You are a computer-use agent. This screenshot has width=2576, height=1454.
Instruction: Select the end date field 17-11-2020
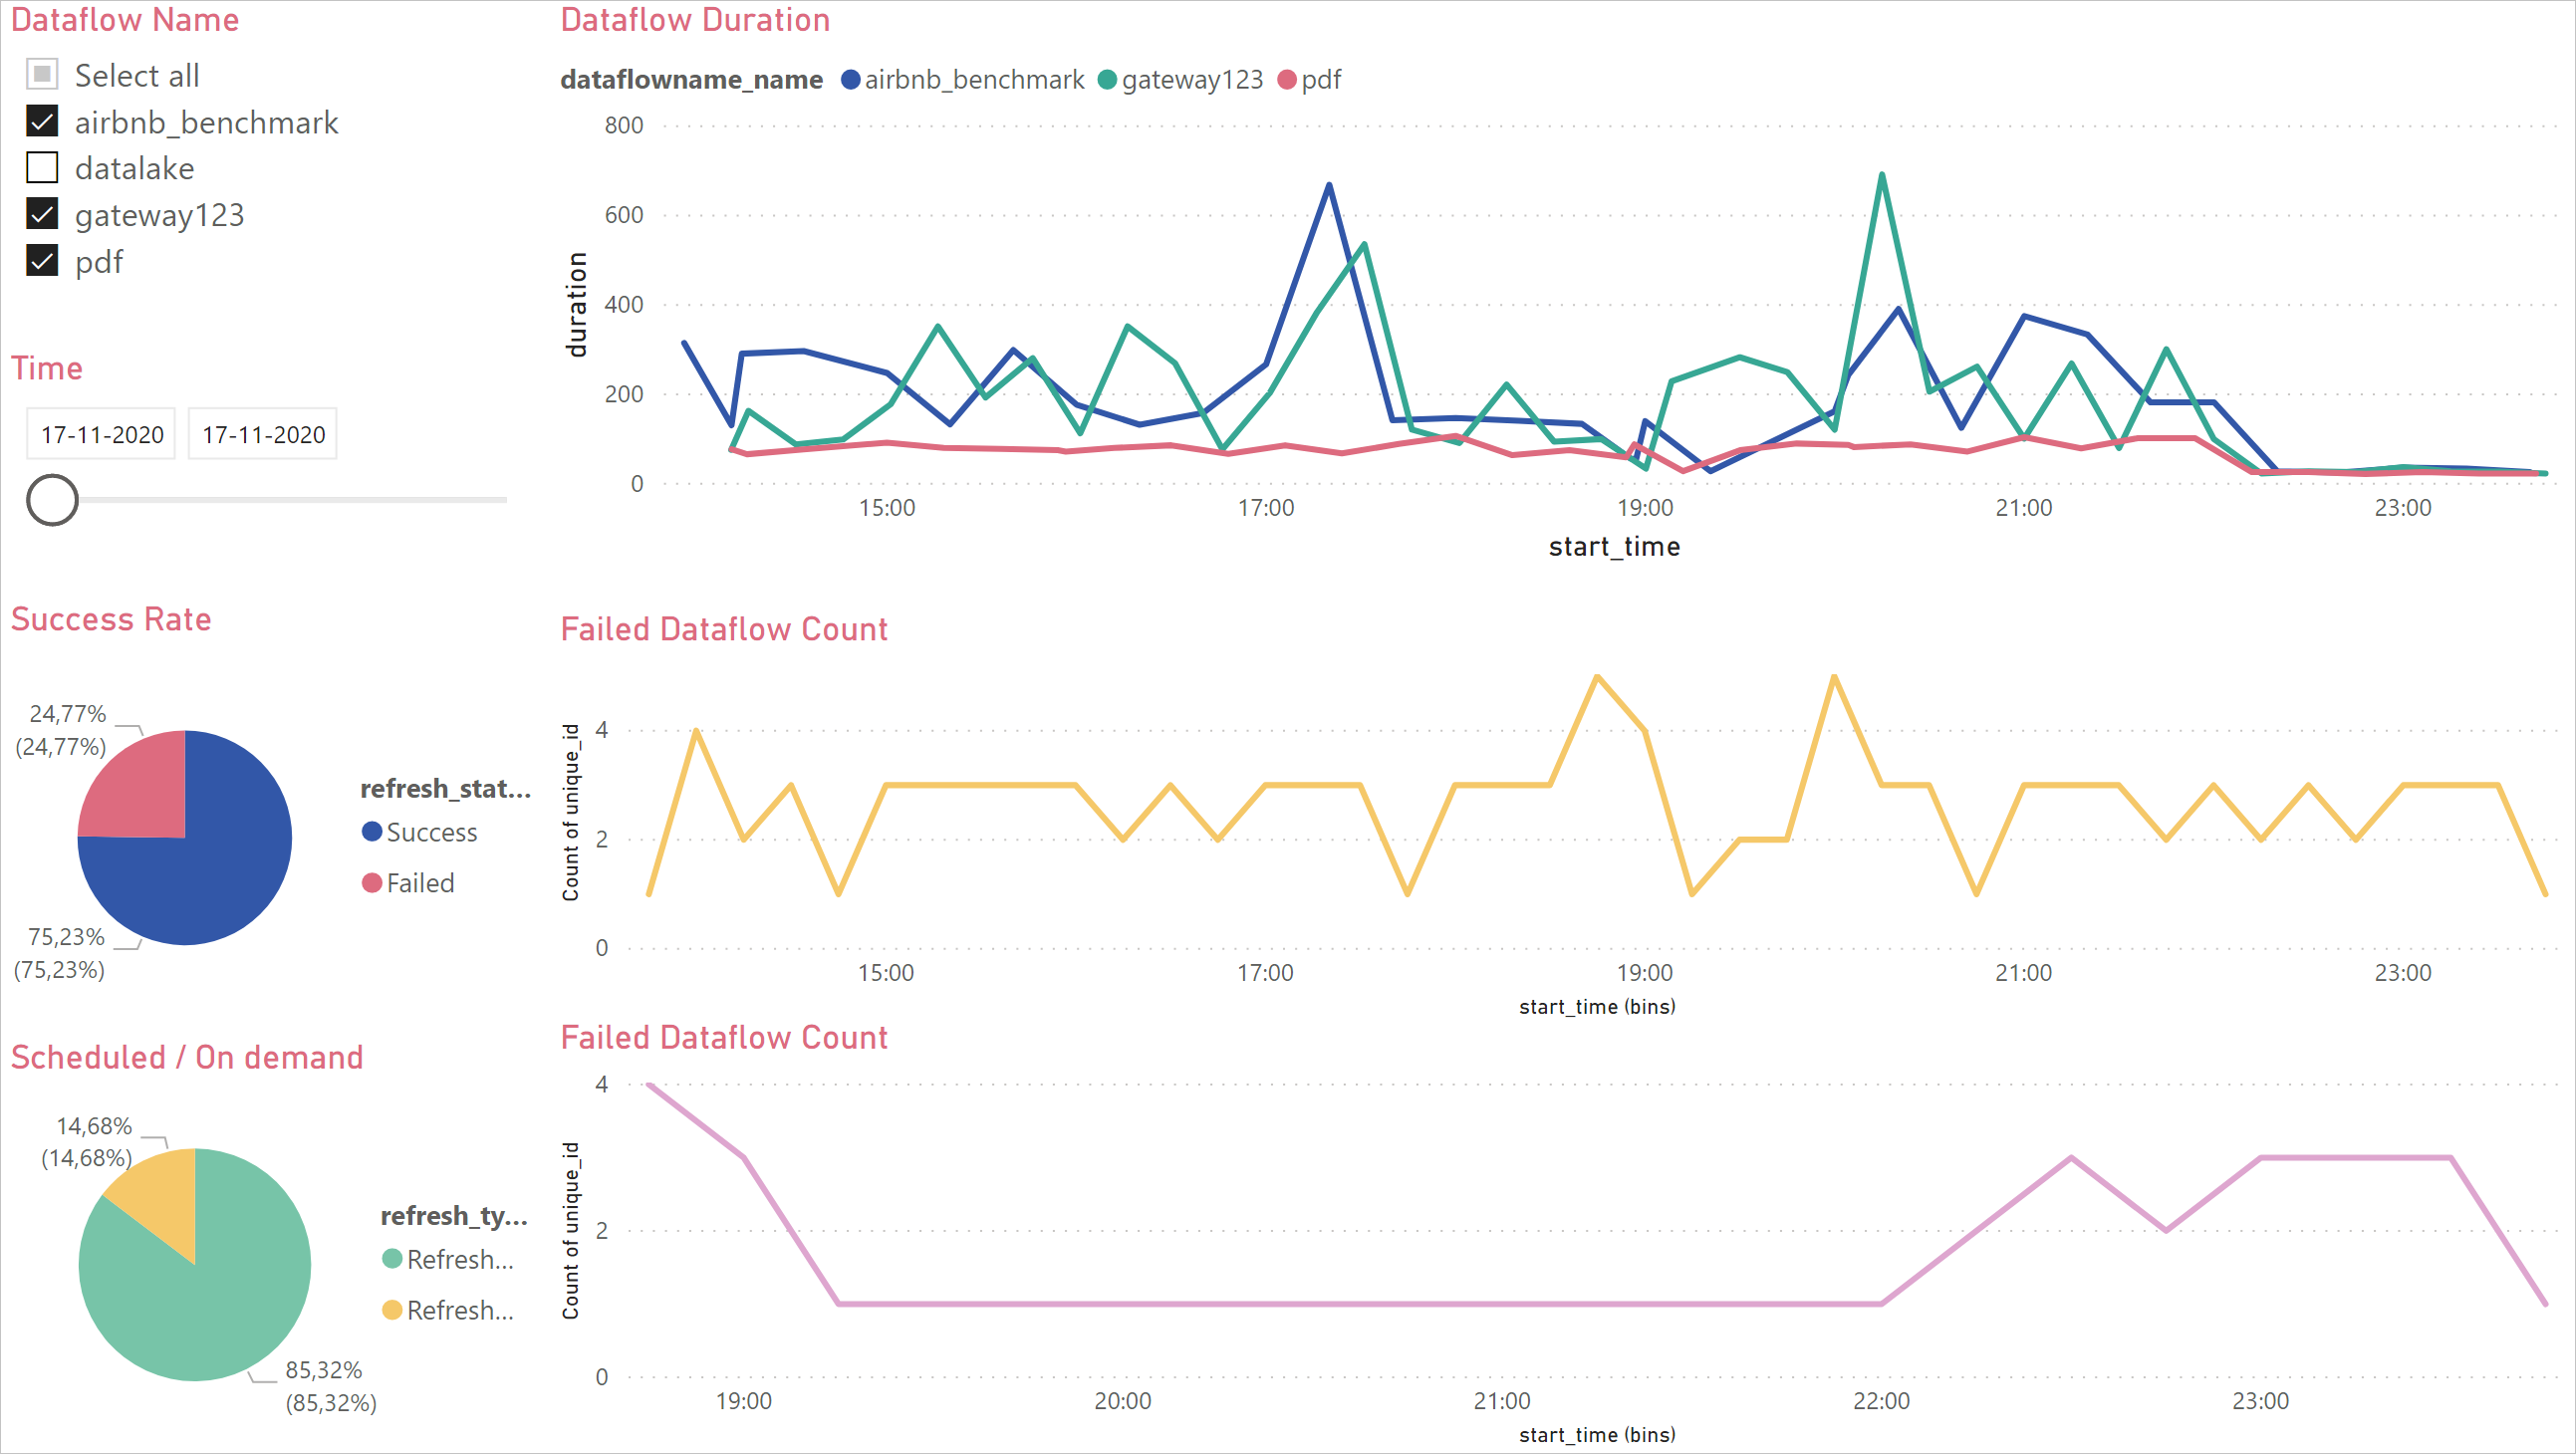tap(262, 433)
